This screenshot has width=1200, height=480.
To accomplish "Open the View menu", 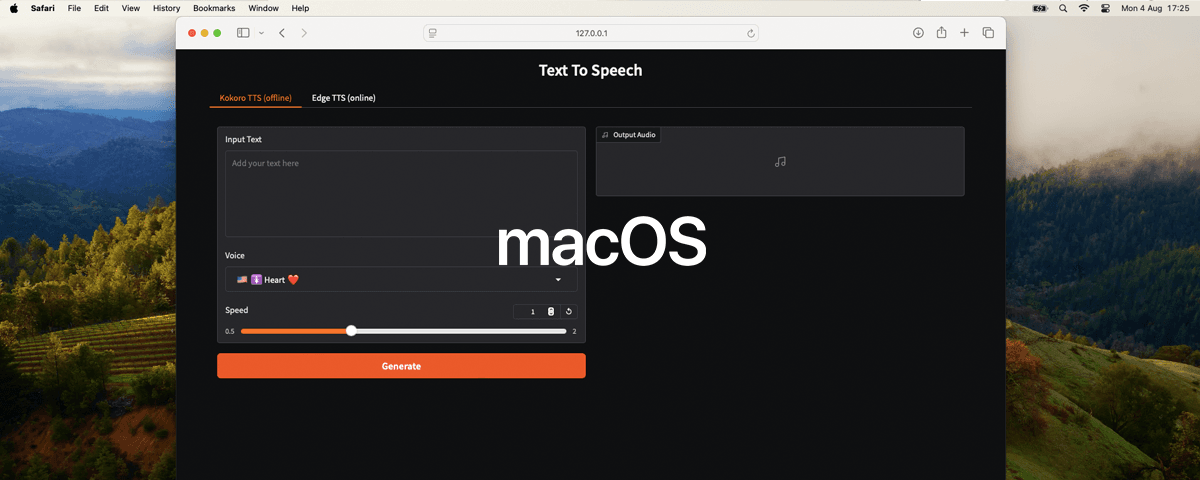I will click(131, 8).
